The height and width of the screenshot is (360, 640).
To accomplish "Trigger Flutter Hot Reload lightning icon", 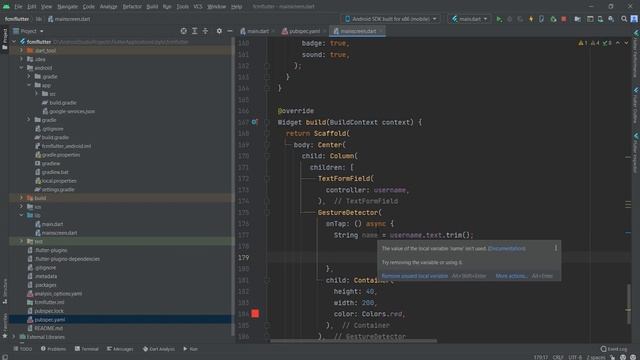I will [x=531, y=19].
